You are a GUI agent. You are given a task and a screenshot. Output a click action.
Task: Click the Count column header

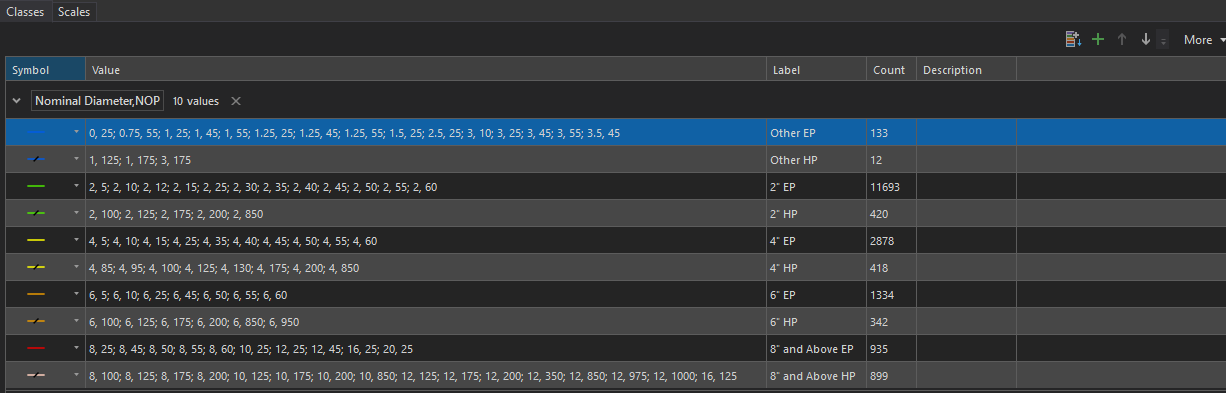tap(891, 70)
